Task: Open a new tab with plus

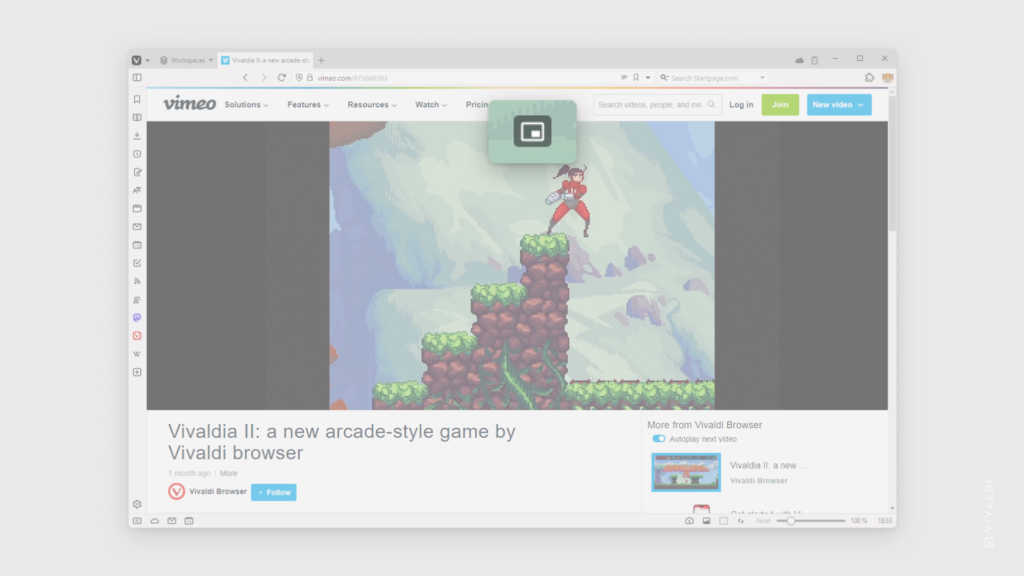Action: [321, 60]
